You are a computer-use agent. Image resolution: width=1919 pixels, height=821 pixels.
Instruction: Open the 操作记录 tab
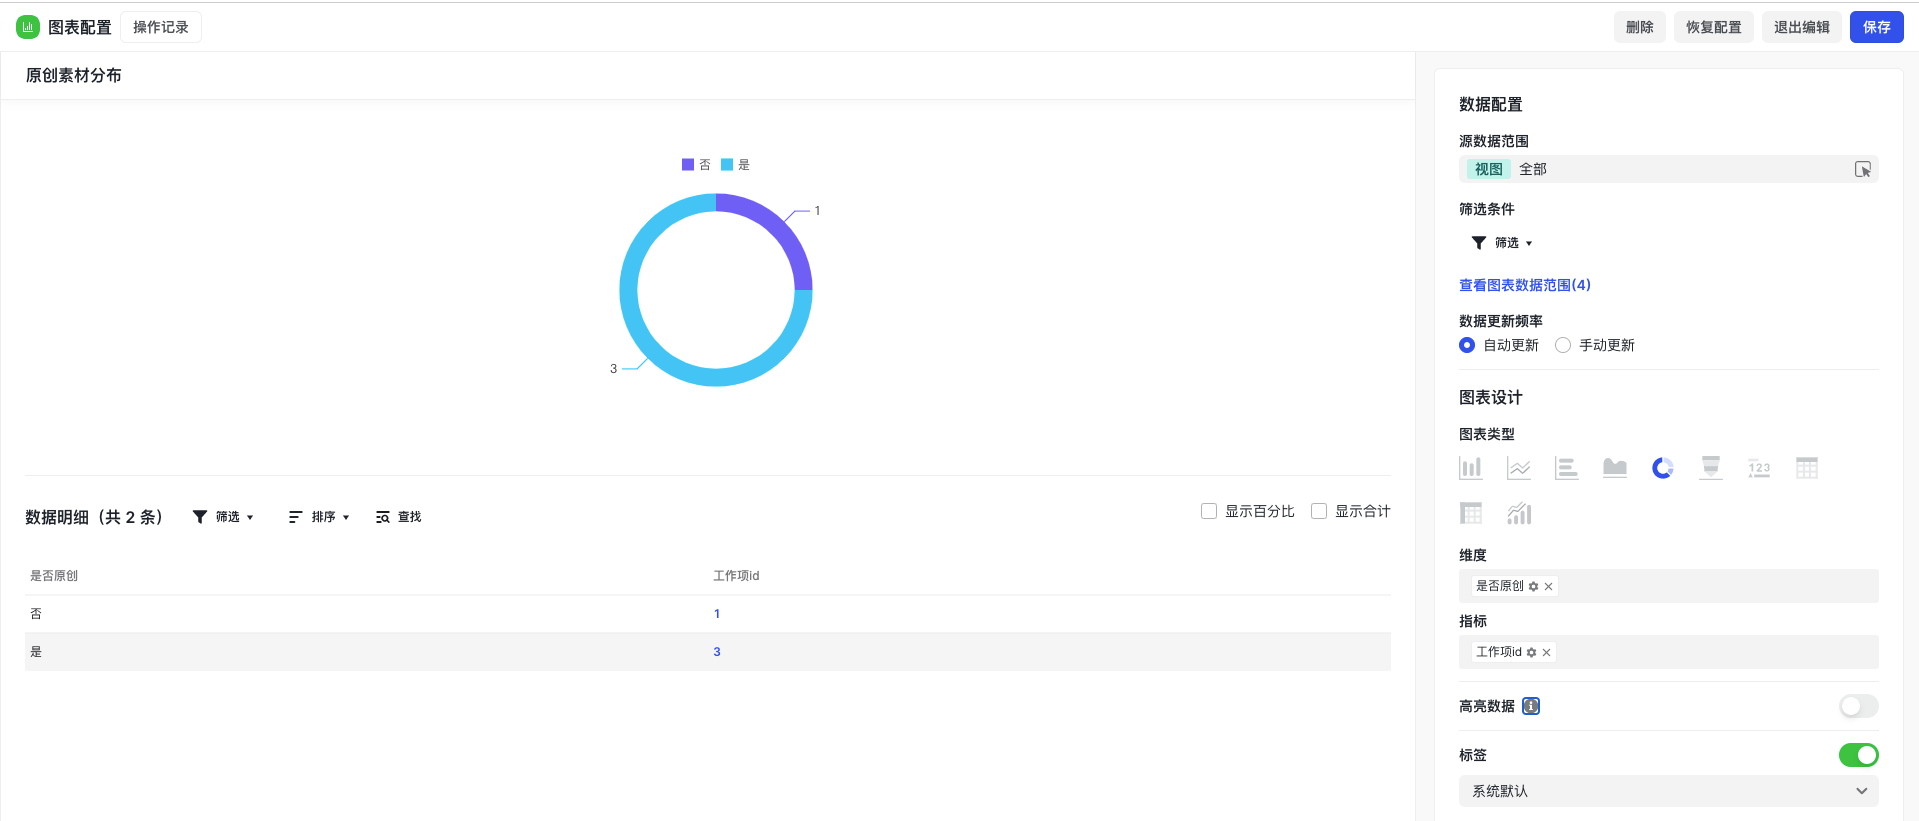160,27
